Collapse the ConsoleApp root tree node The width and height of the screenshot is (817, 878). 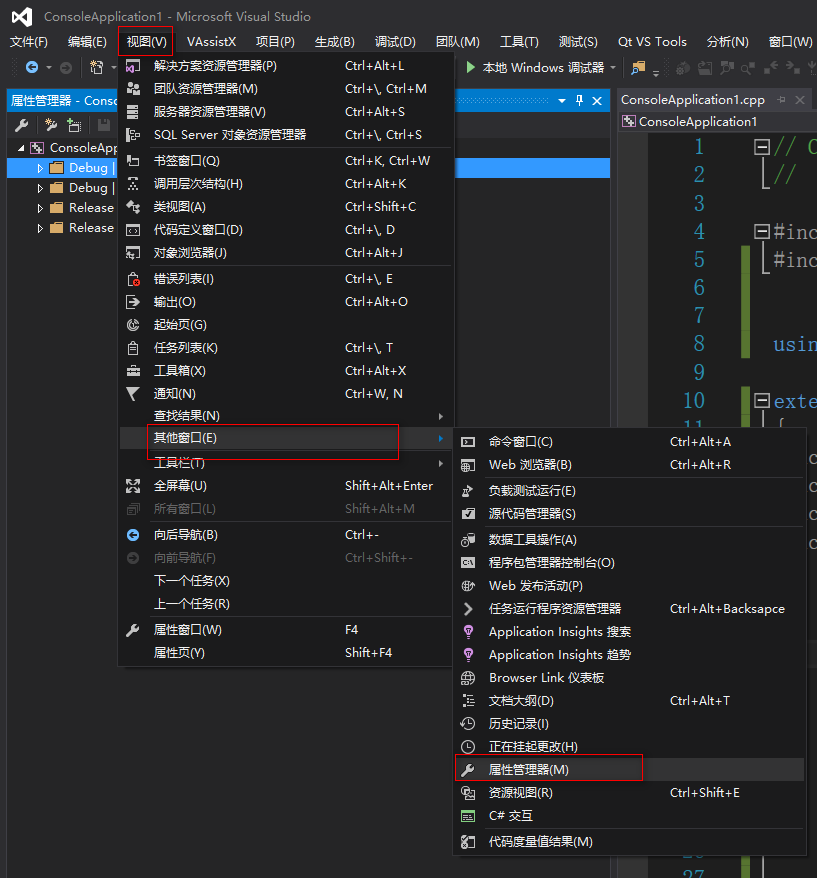[21, 148]
